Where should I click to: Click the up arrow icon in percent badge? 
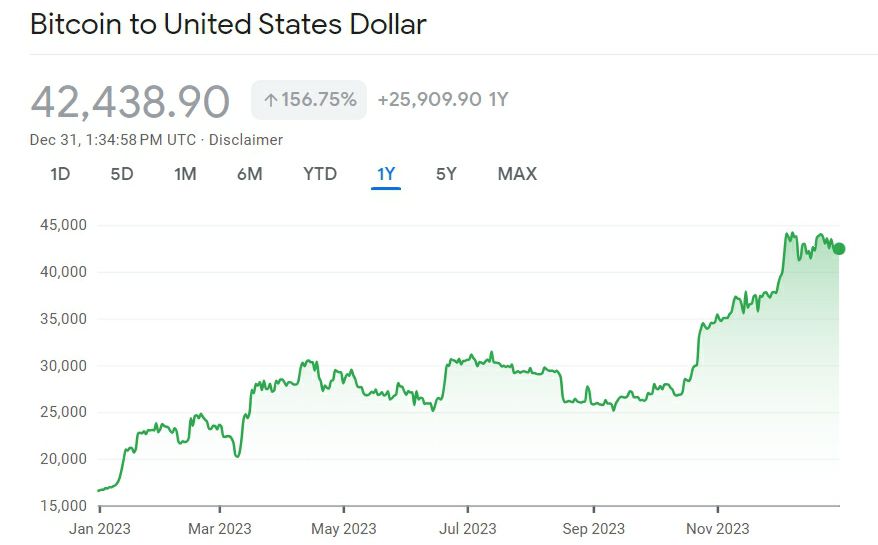[x=270, y=100]
